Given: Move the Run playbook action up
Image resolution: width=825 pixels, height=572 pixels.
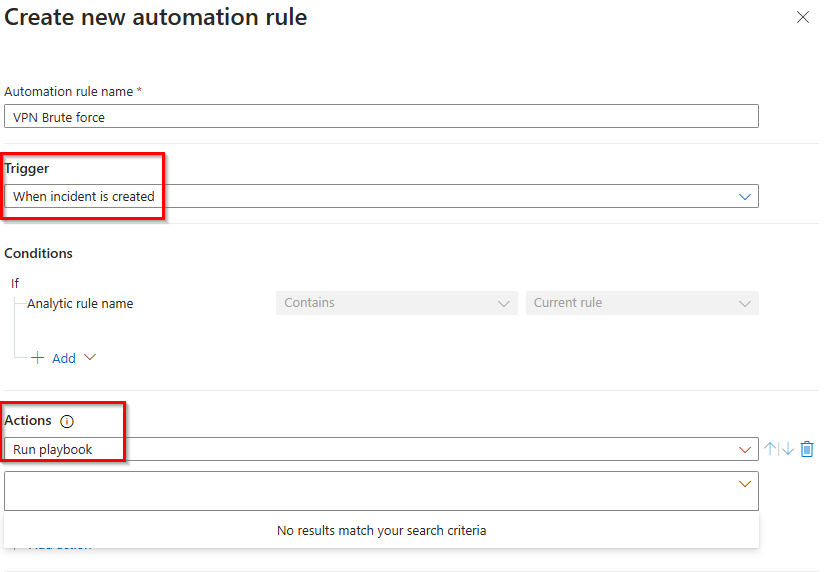Looking at the screenshot, I should [x=770, y=450].
